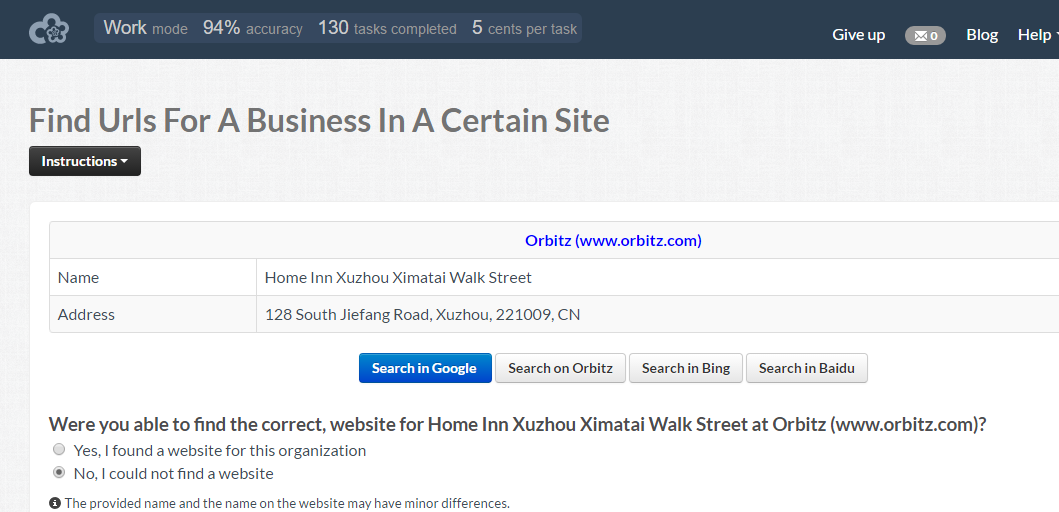Click the '130 tasks completed' stat
This screenshot has width=1059, height=512.
pos(387,28)
